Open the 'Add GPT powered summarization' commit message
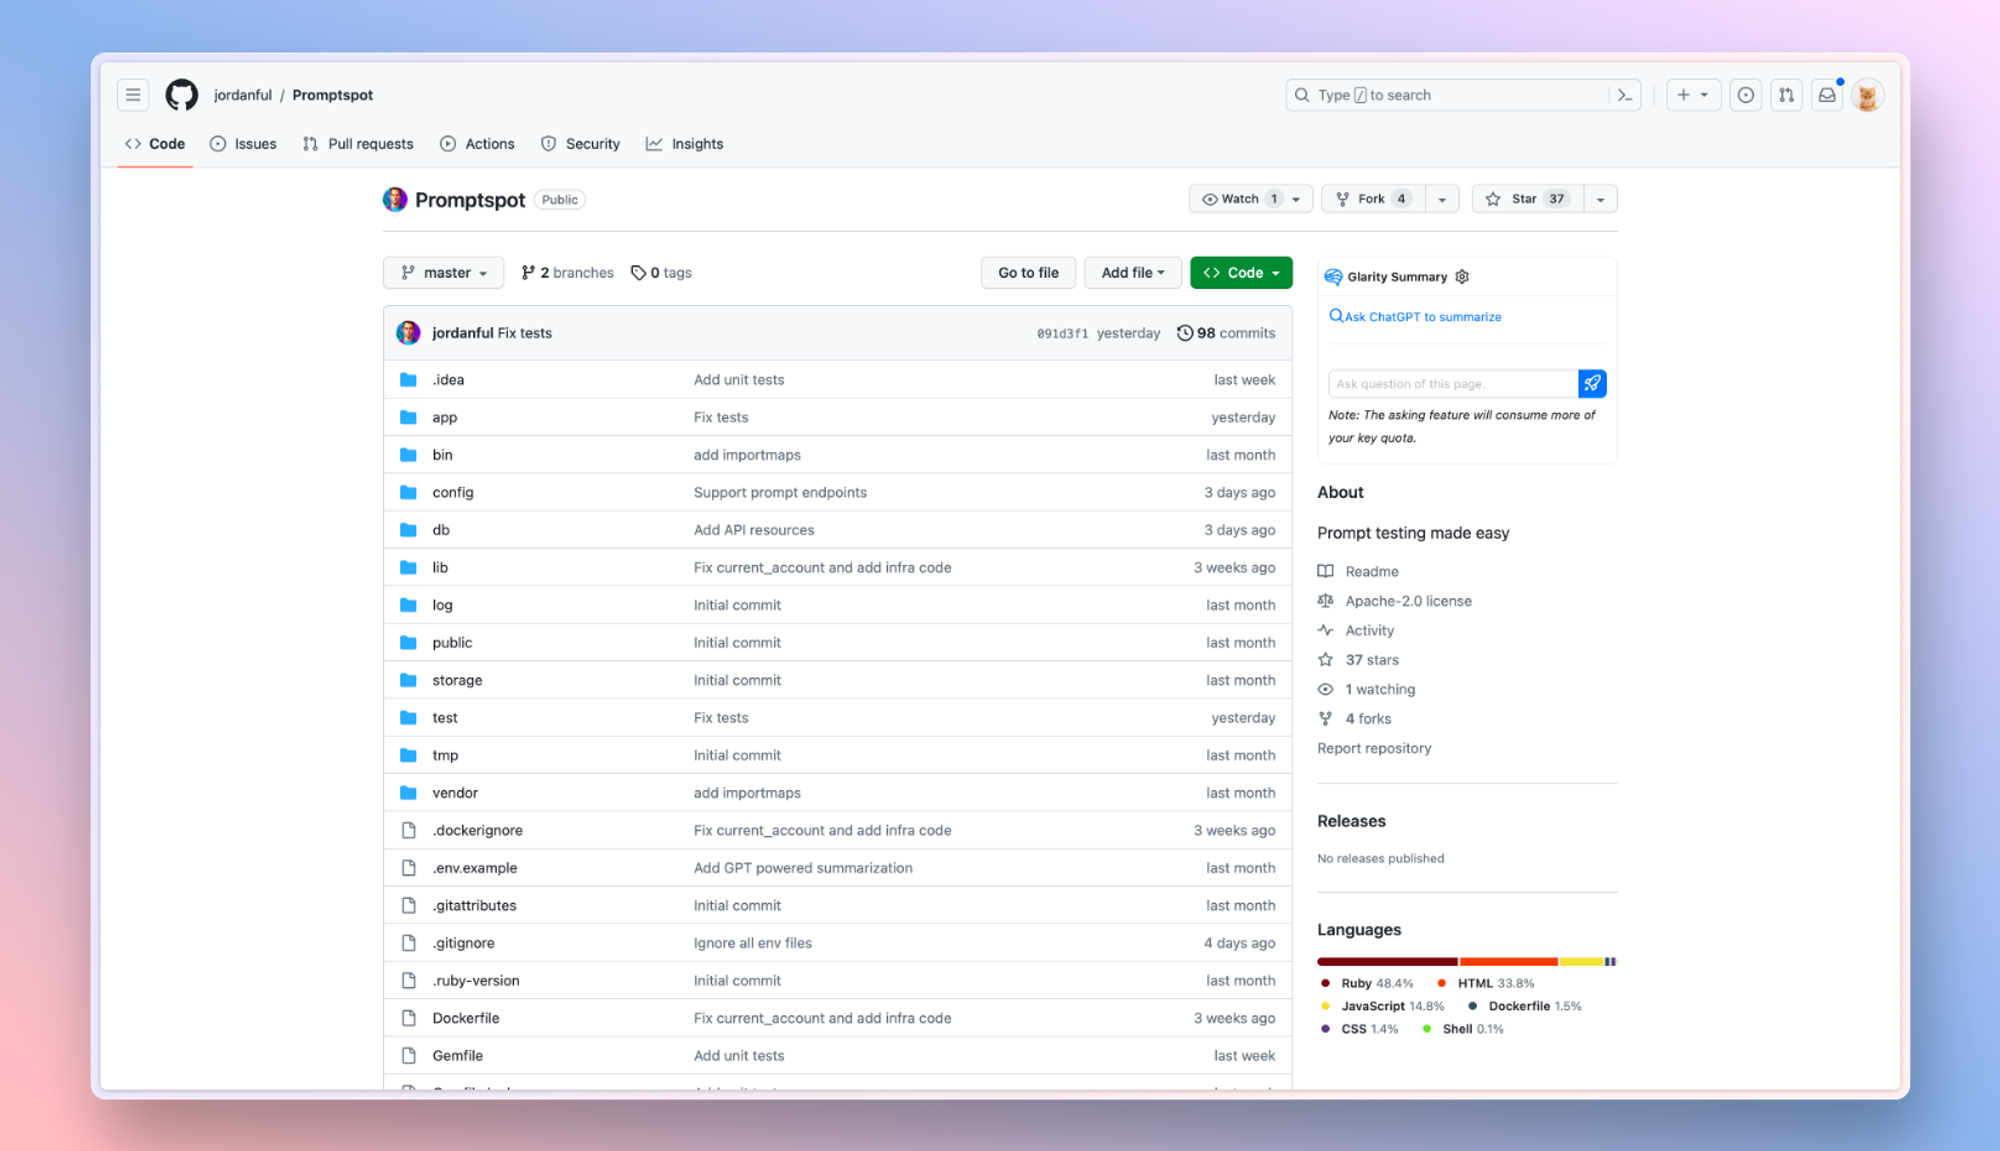Viewport: 2000px width, 1151px height. [x=803, y=868]
